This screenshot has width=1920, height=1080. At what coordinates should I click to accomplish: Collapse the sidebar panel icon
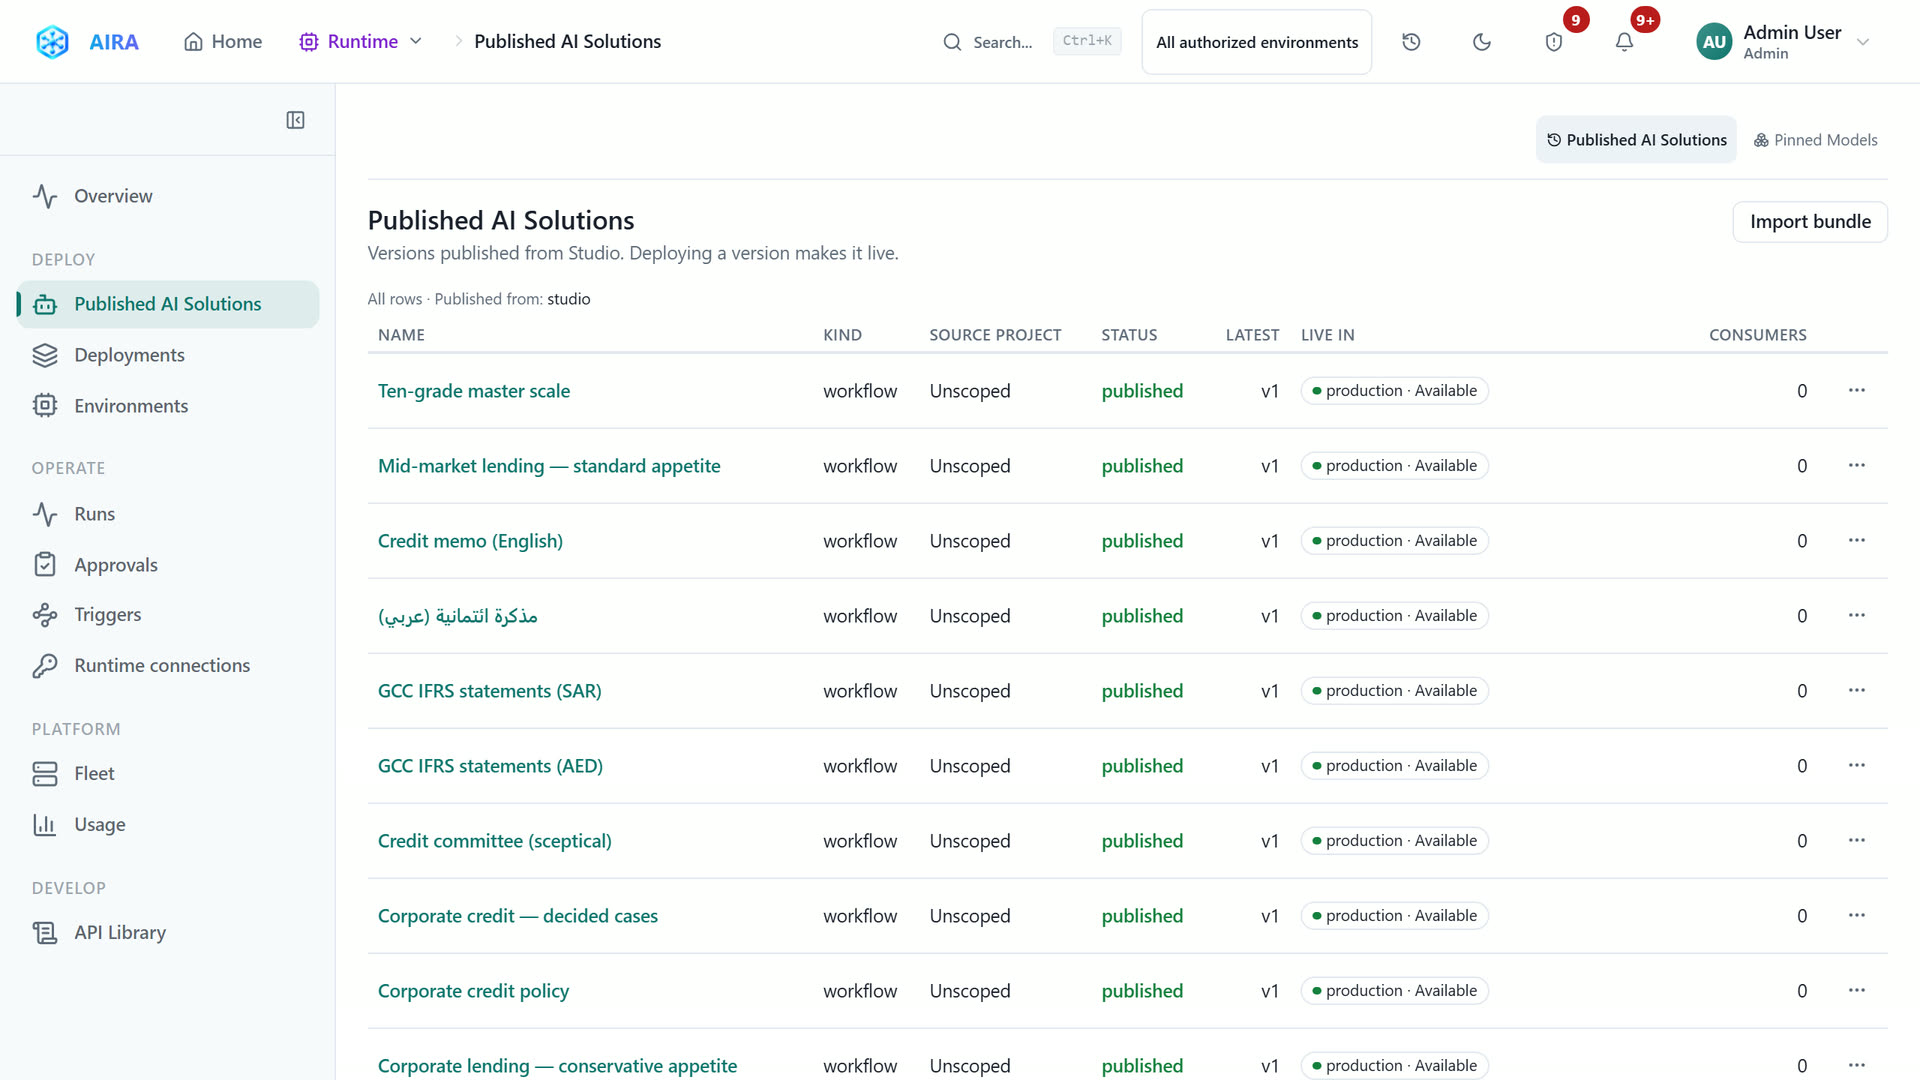click(295, 120)
